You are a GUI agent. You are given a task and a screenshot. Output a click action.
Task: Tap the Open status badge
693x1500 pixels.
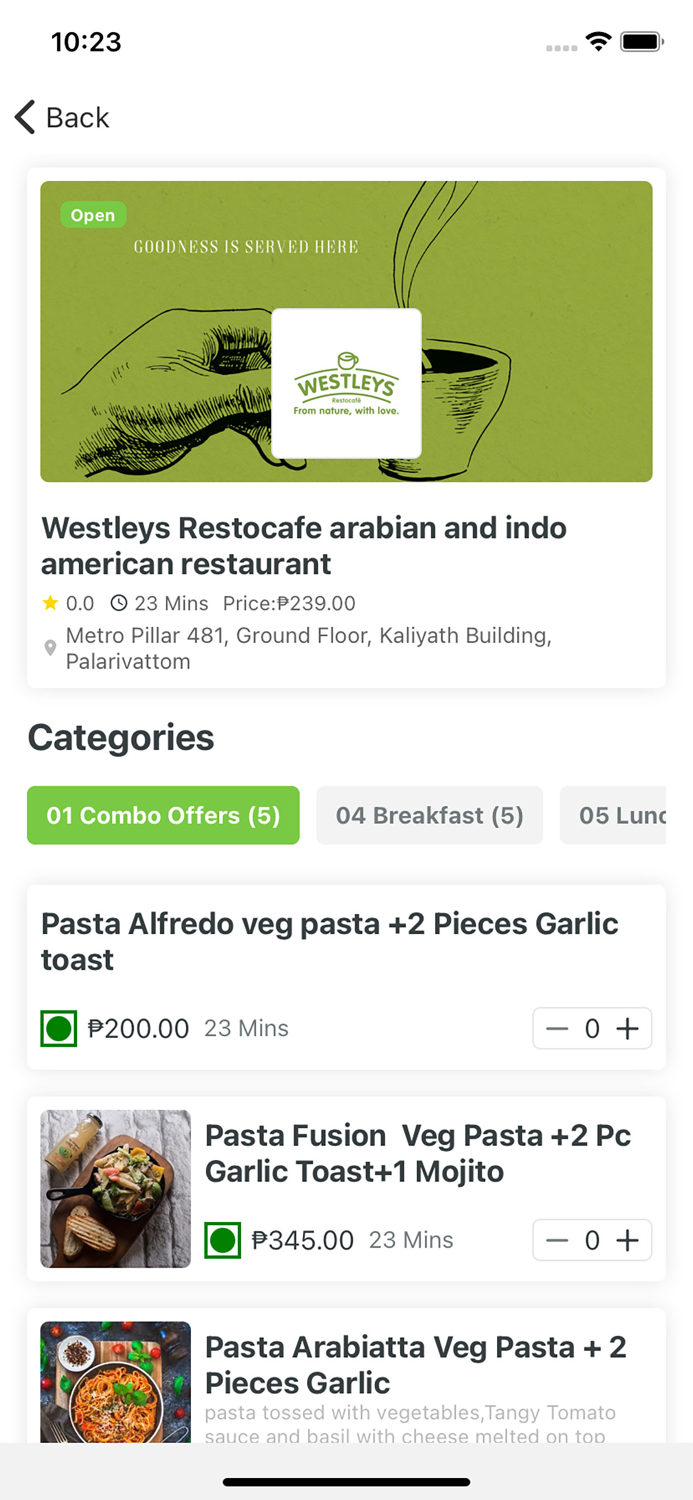(x=92, y=214)
